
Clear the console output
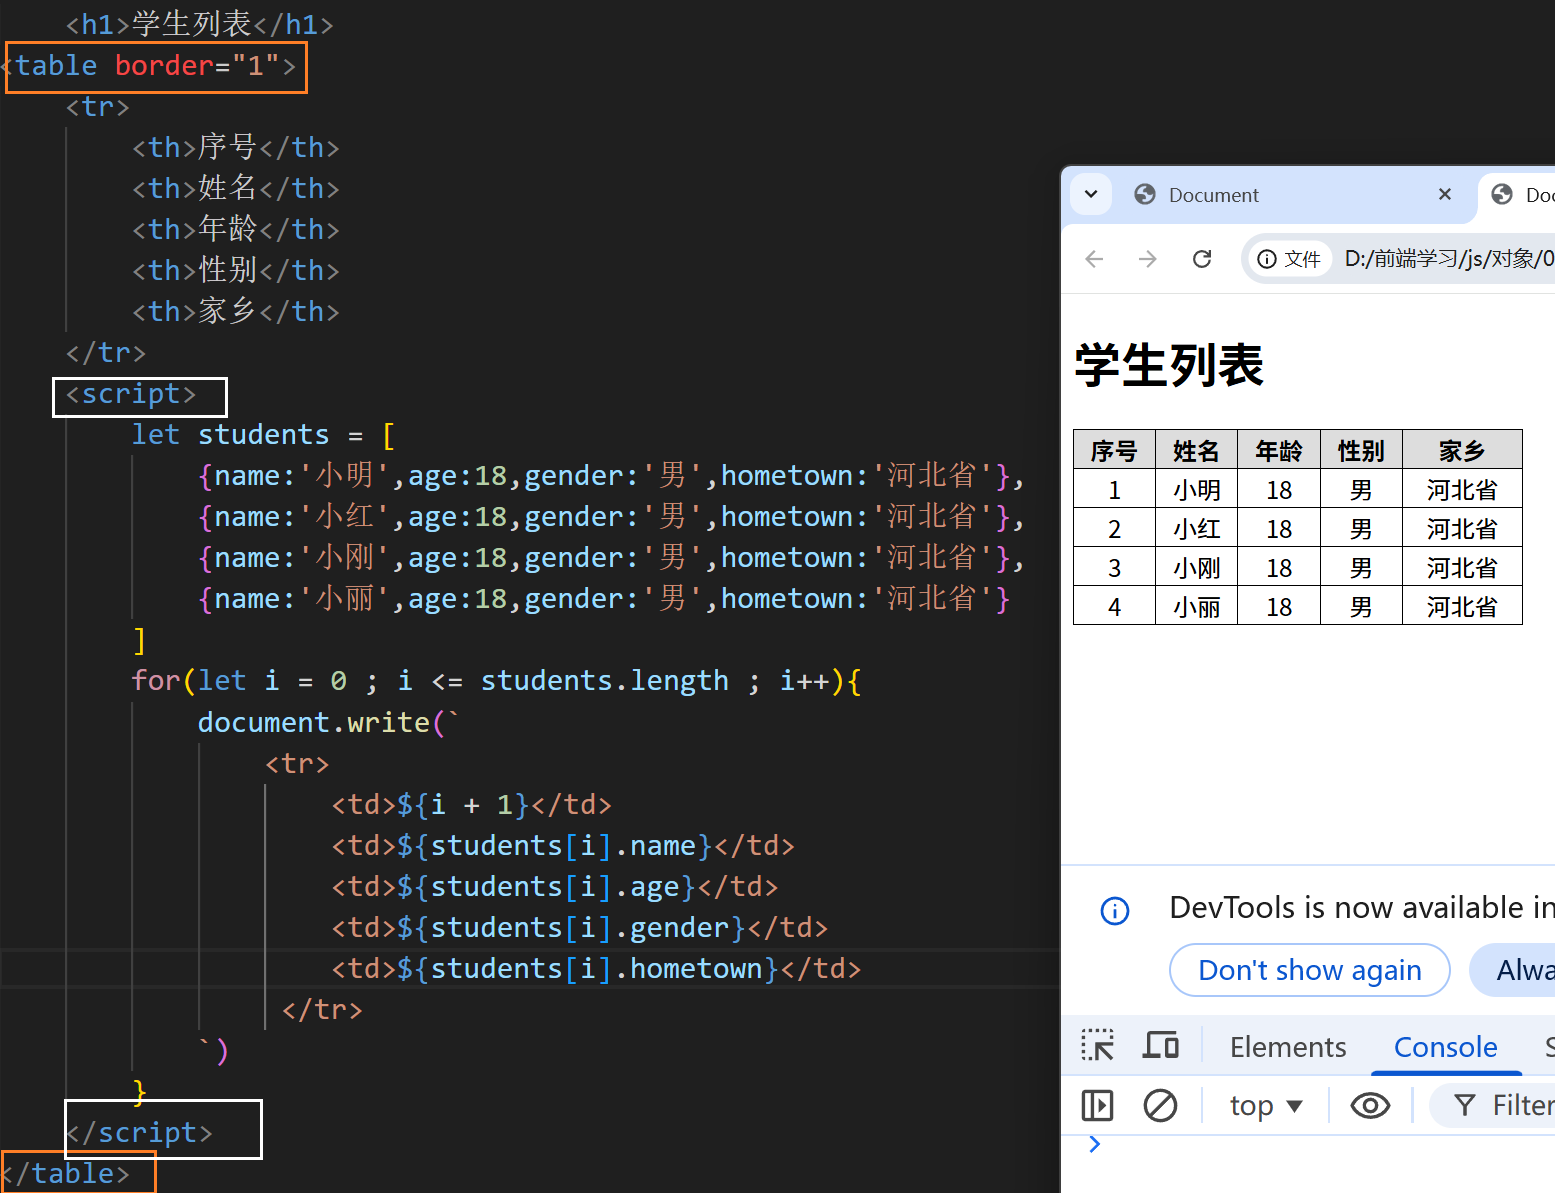(x=1160, y=1105)
